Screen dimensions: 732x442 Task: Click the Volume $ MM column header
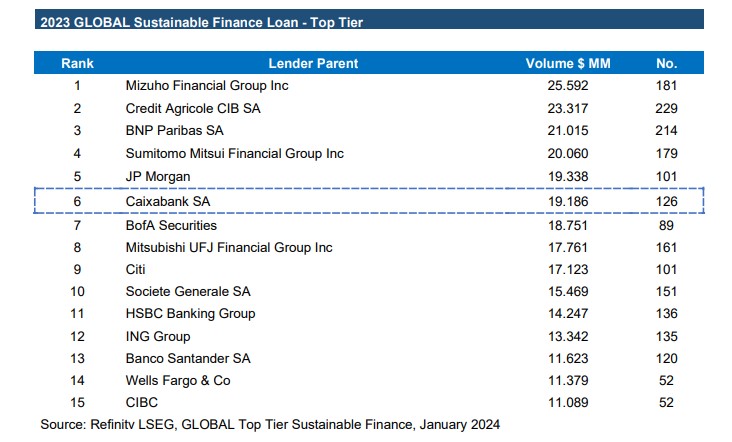[x=567, y=63]
